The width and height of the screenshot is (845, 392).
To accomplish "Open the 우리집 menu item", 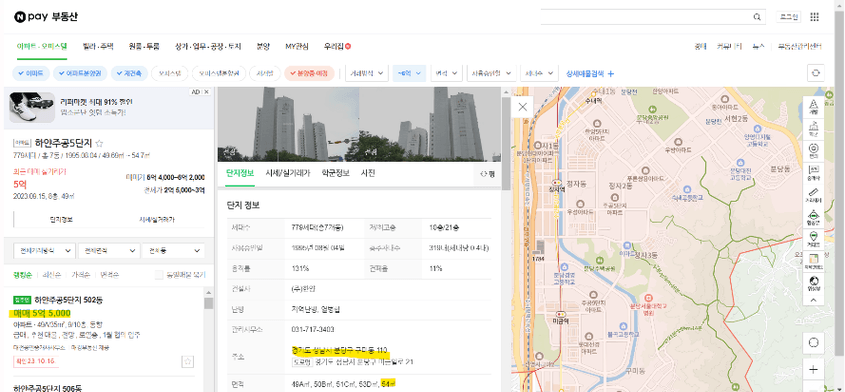I will click(337, 47).
